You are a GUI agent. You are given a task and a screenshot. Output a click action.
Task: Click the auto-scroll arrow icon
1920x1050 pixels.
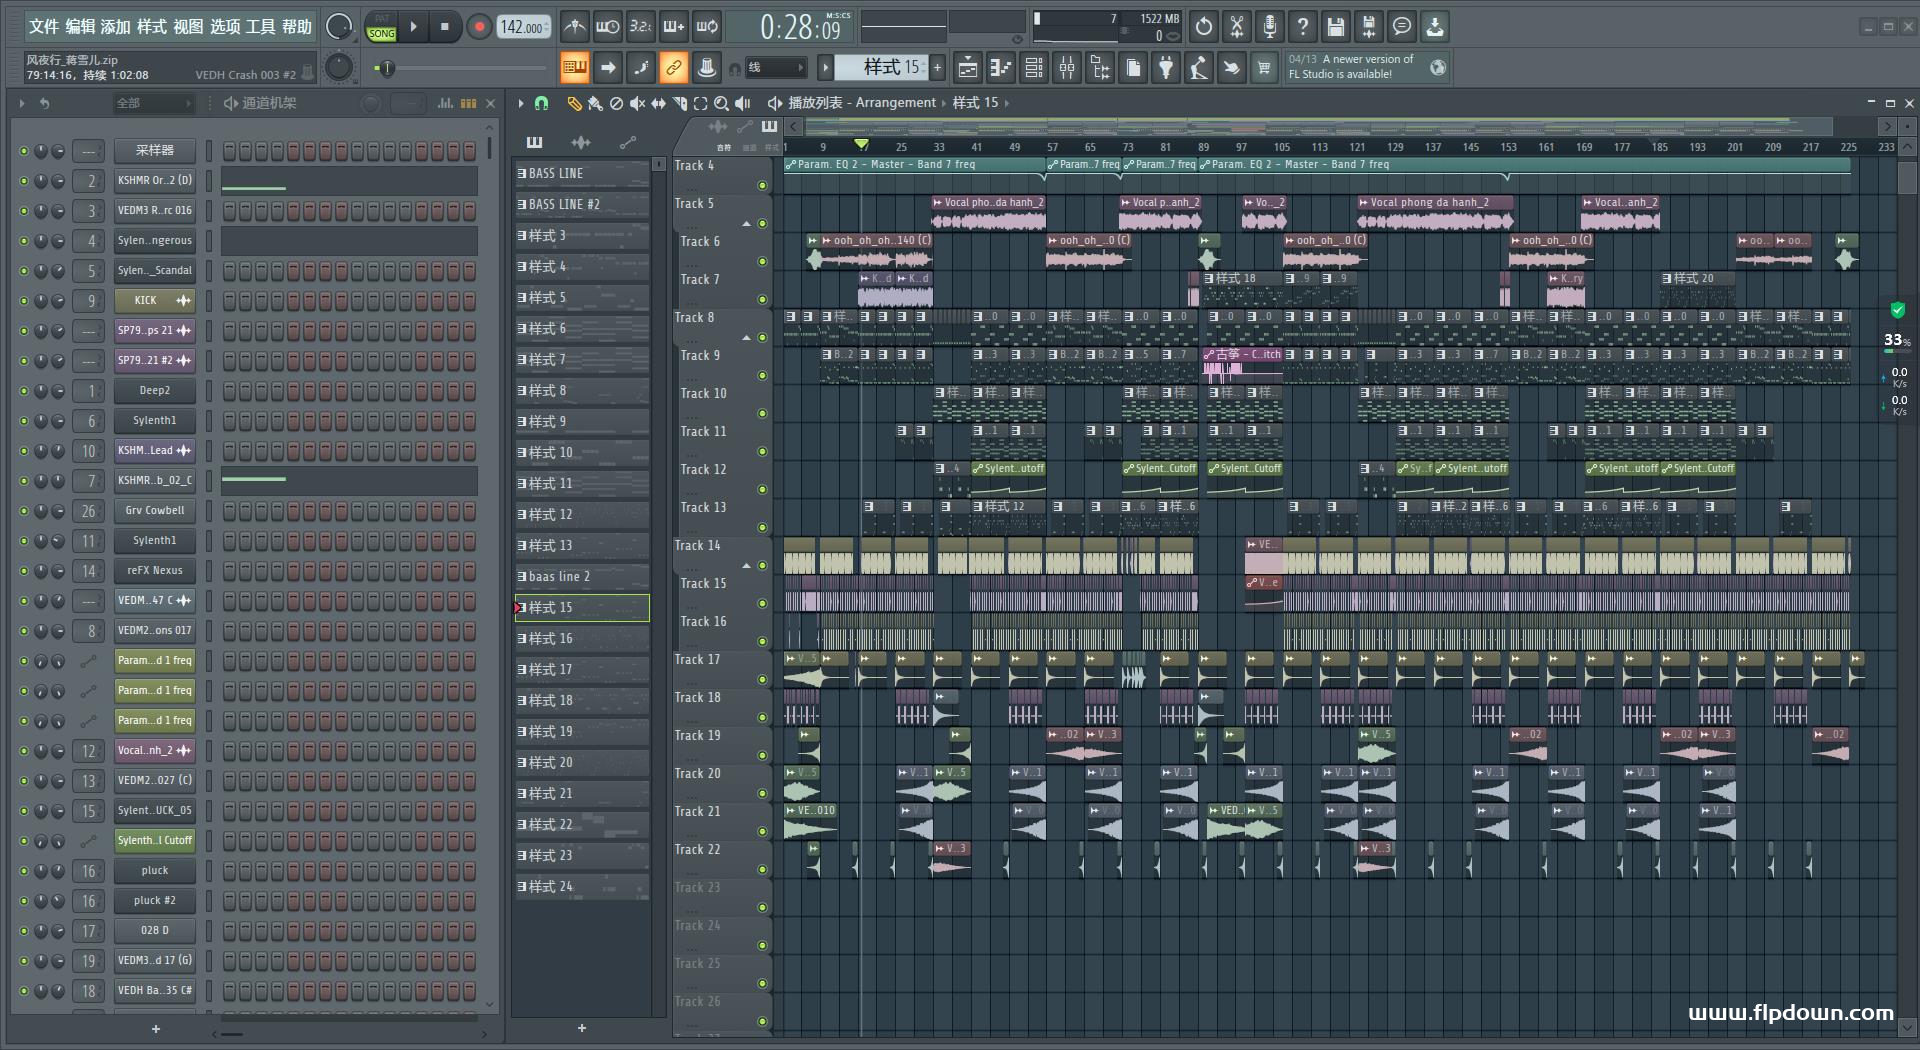[607, 68]
